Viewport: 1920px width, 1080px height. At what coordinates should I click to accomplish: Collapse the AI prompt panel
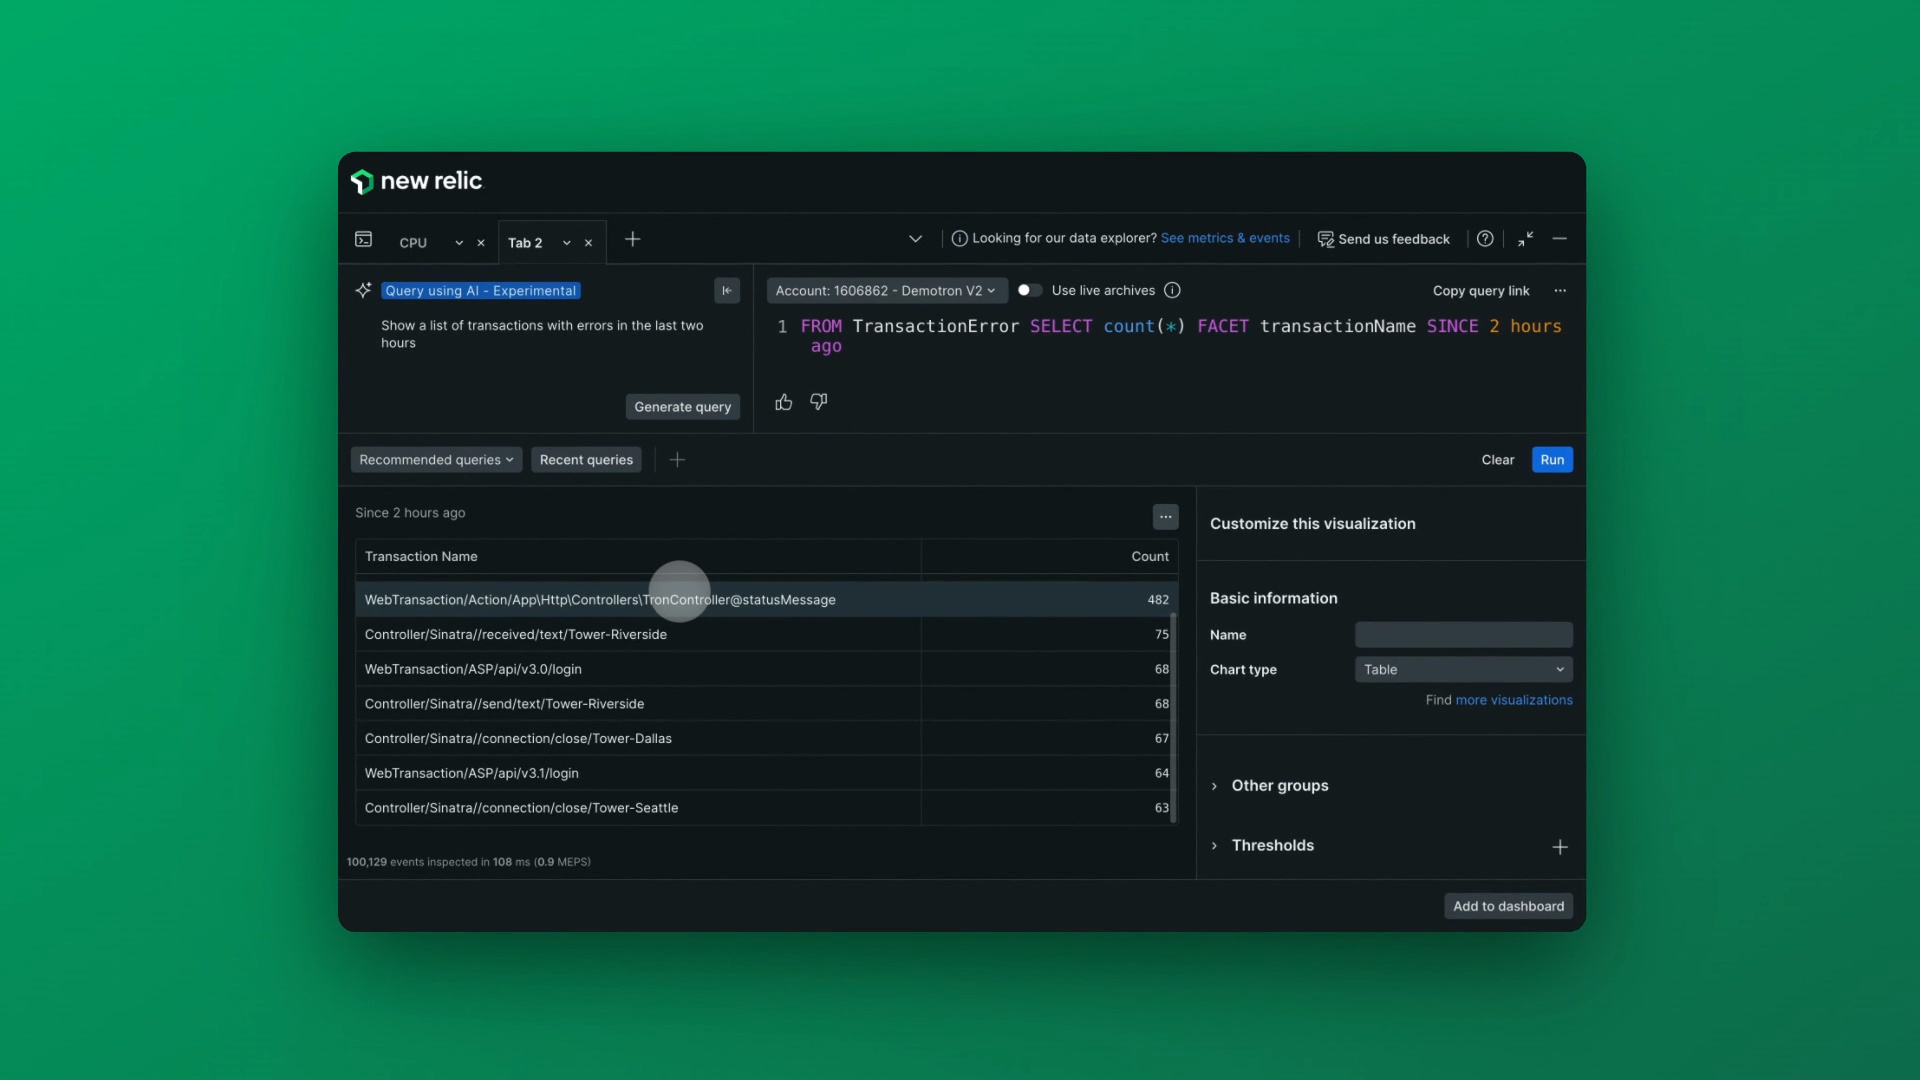point(727,291)
